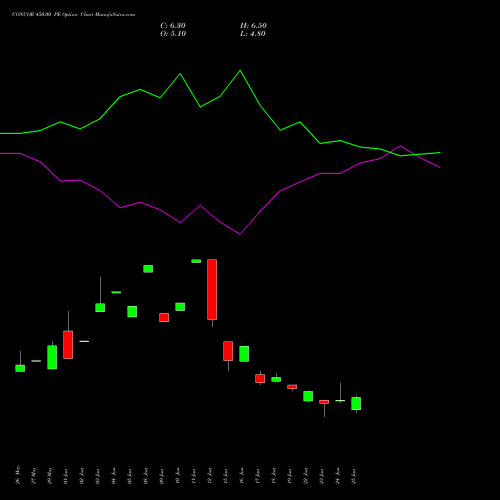Select the red candle above 15 Jun

[228, 351]
